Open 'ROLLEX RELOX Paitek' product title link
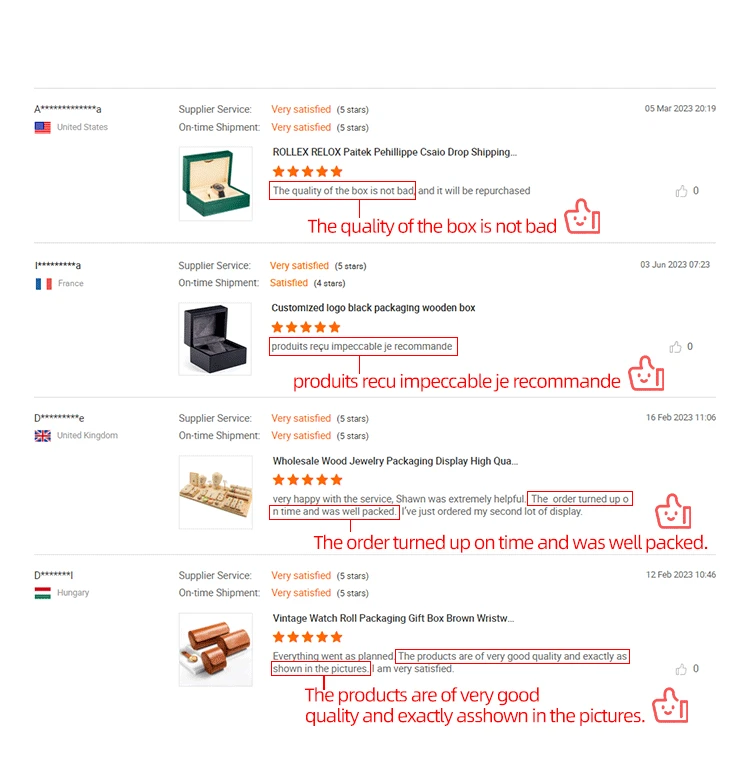Screen dimensions: 750x773 (x=394, y=152)
